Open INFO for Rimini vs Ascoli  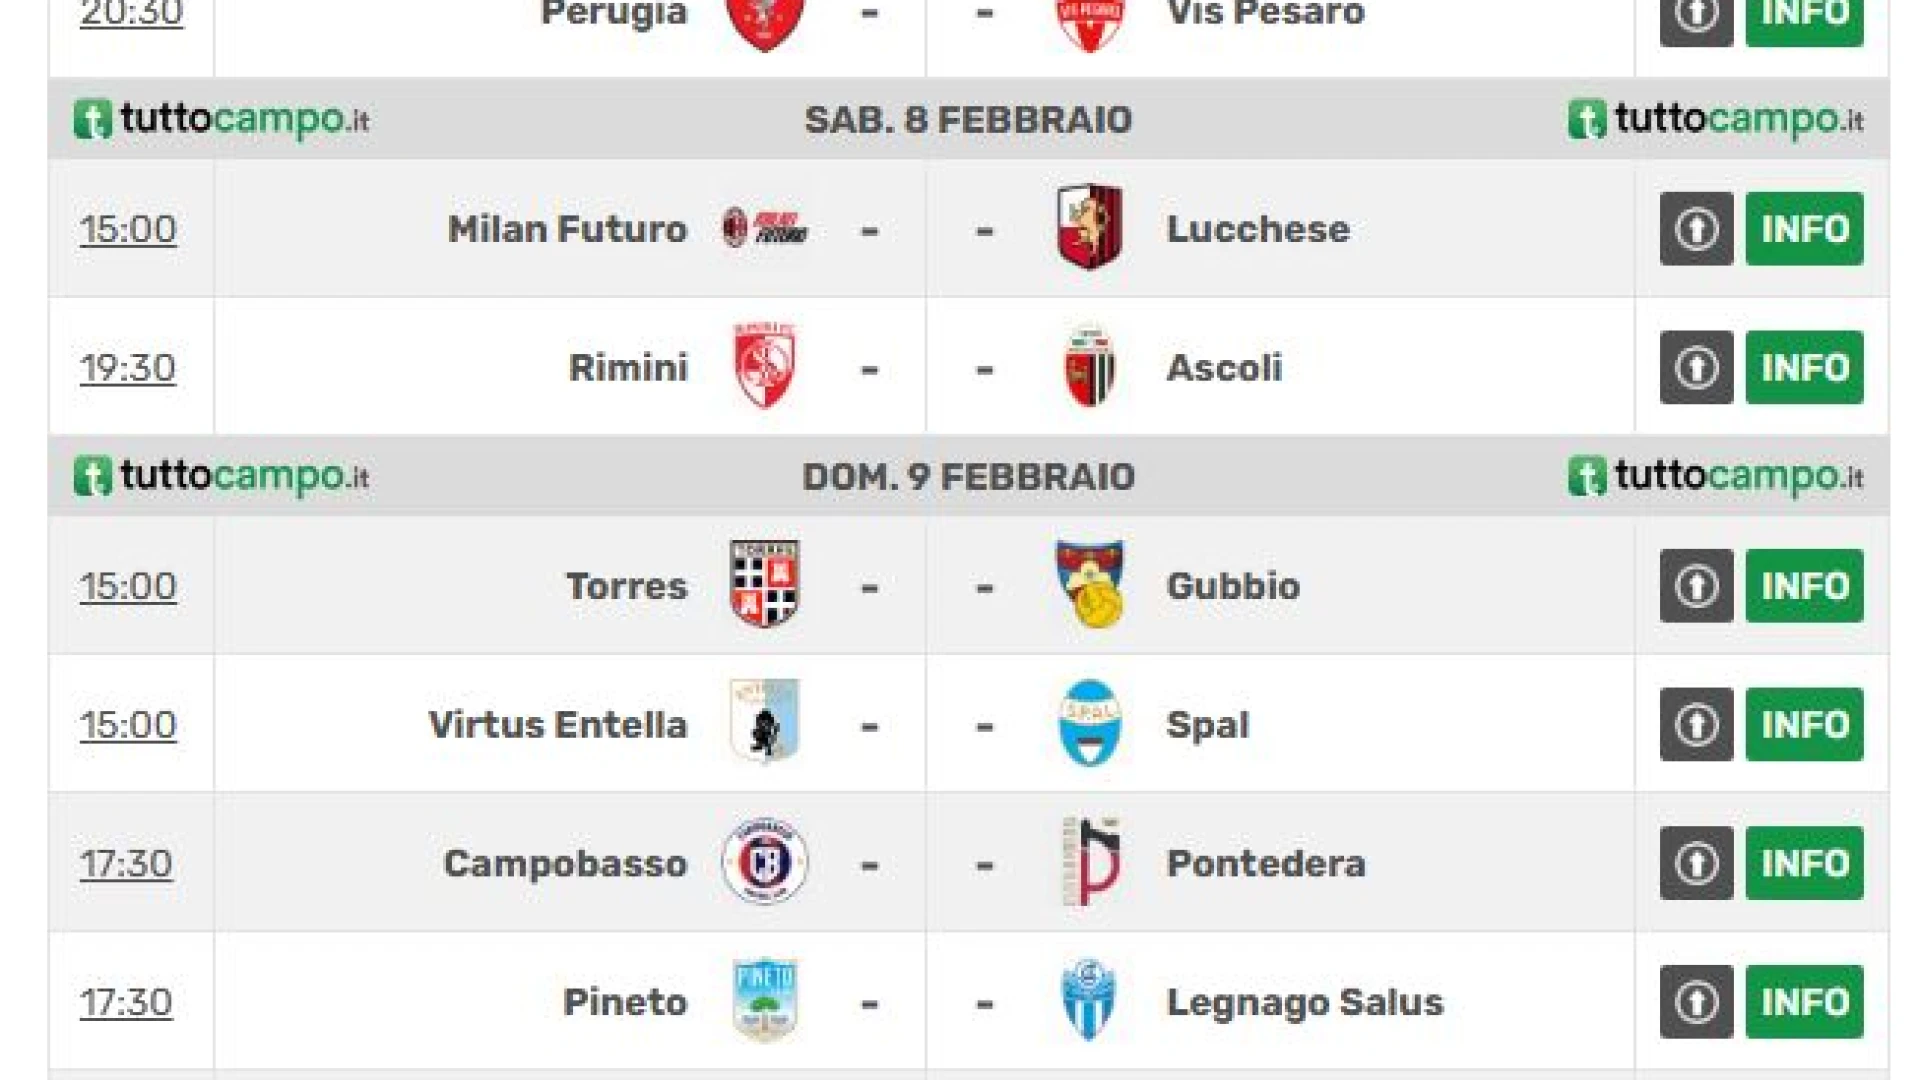tap(1804, 367)
